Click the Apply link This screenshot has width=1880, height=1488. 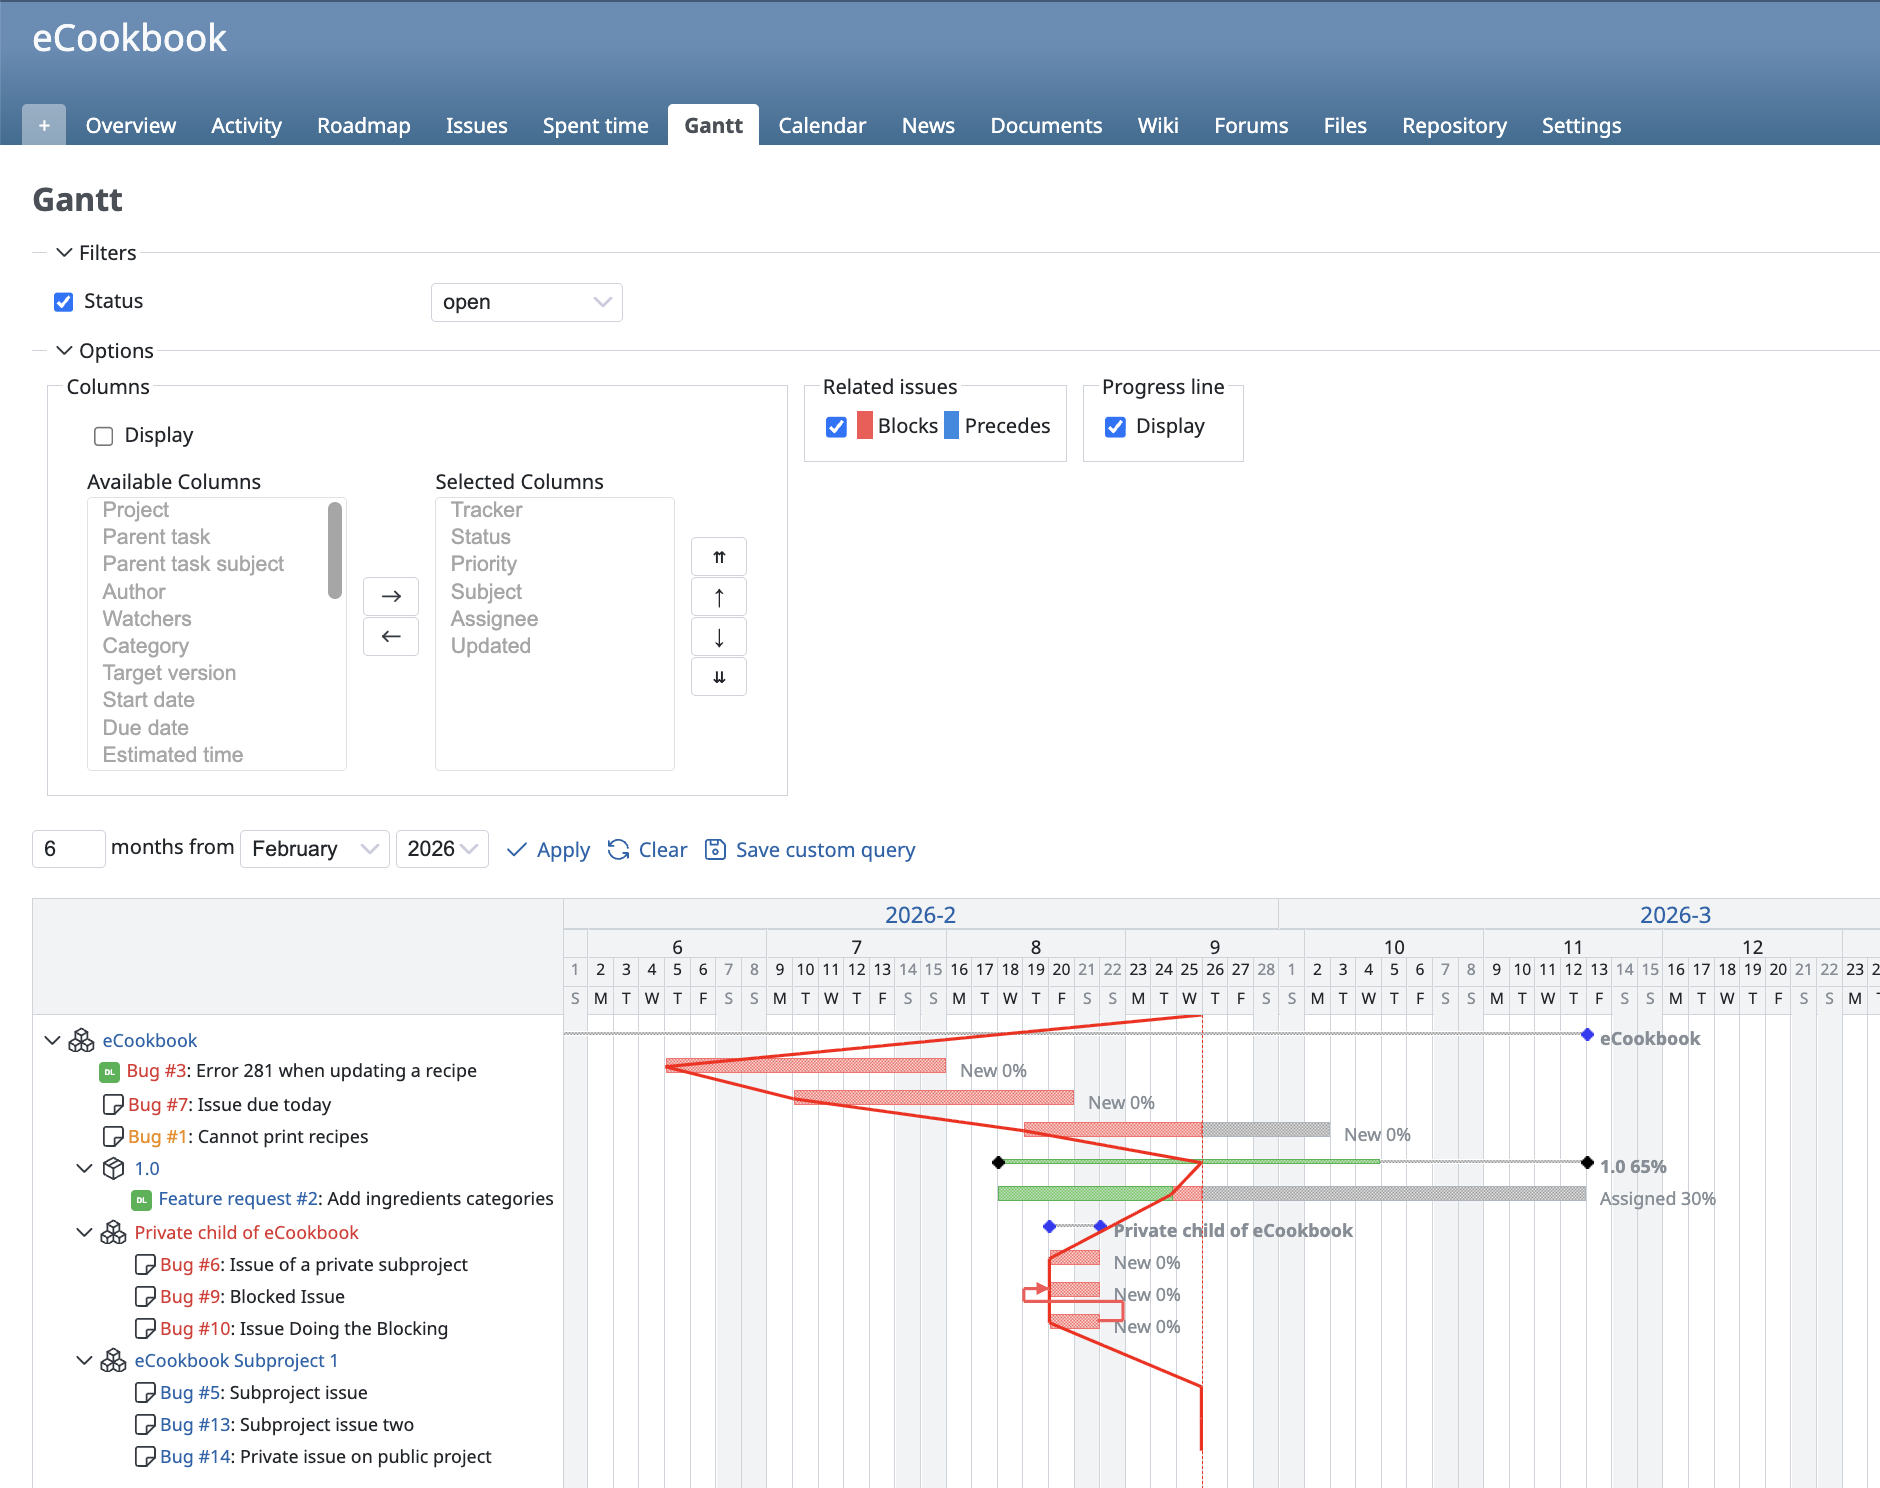(562, 850)
